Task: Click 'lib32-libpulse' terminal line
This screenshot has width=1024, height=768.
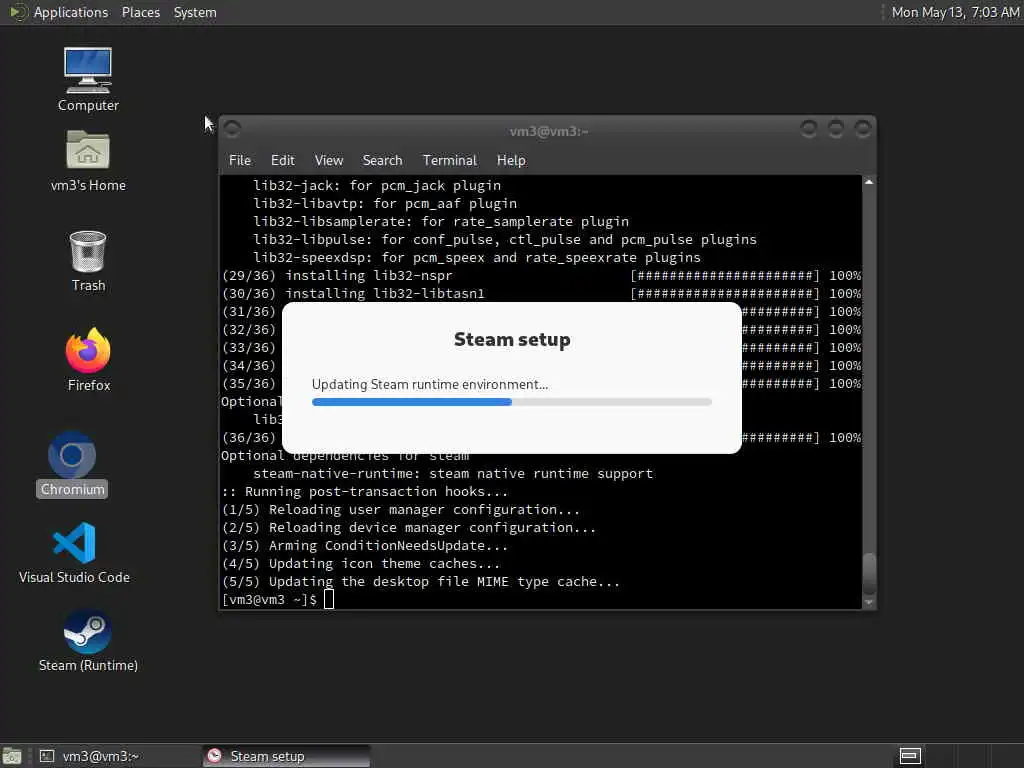Action: tap(505, 240)
